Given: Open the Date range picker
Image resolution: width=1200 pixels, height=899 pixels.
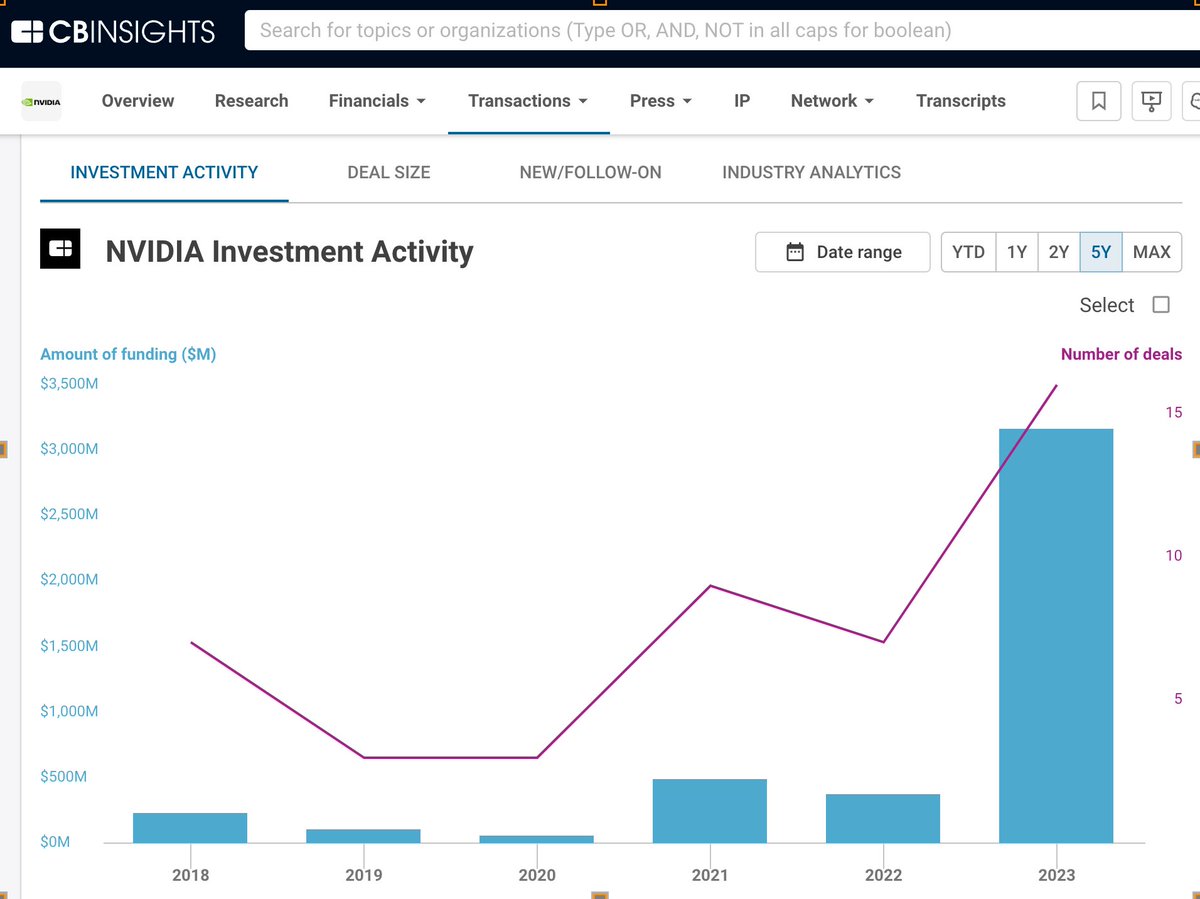Looking at the screenshot, I should (843, 252).
